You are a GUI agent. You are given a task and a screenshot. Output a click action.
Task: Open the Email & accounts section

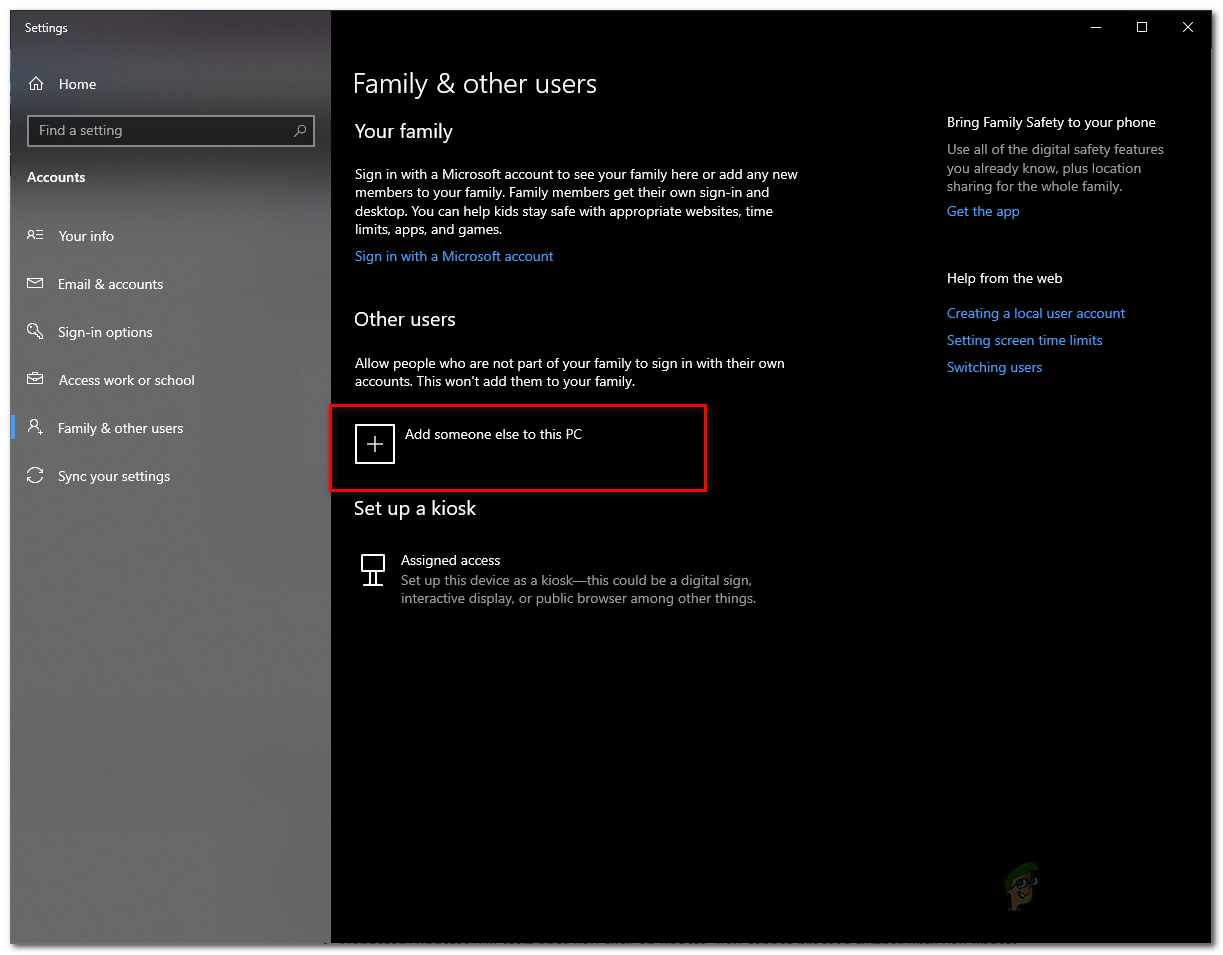tap(110, 284)
